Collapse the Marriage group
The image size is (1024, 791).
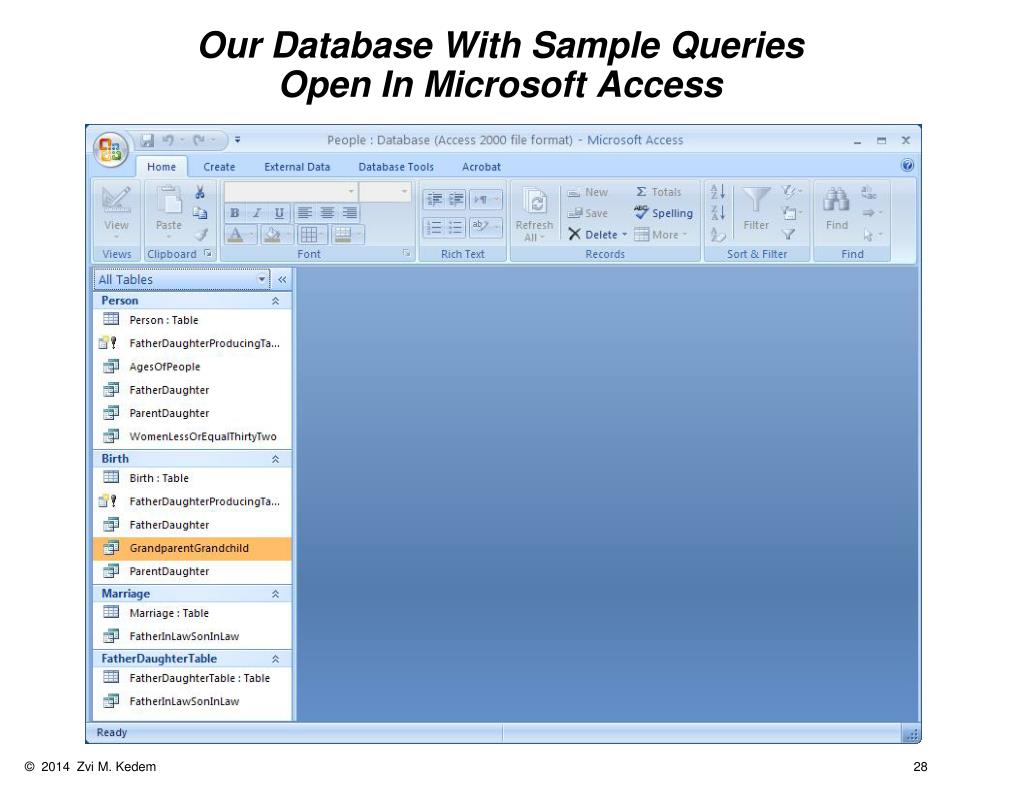[276, 594]
